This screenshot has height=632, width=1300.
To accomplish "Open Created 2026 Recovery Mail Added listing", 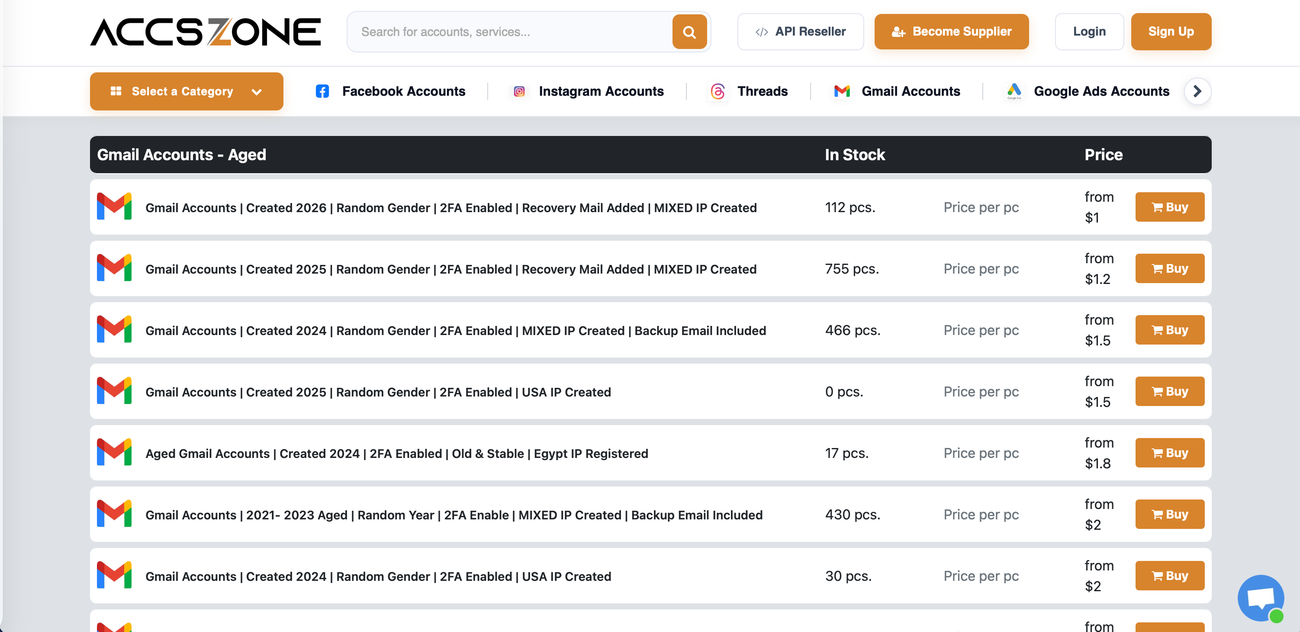I will click(451, 208).
